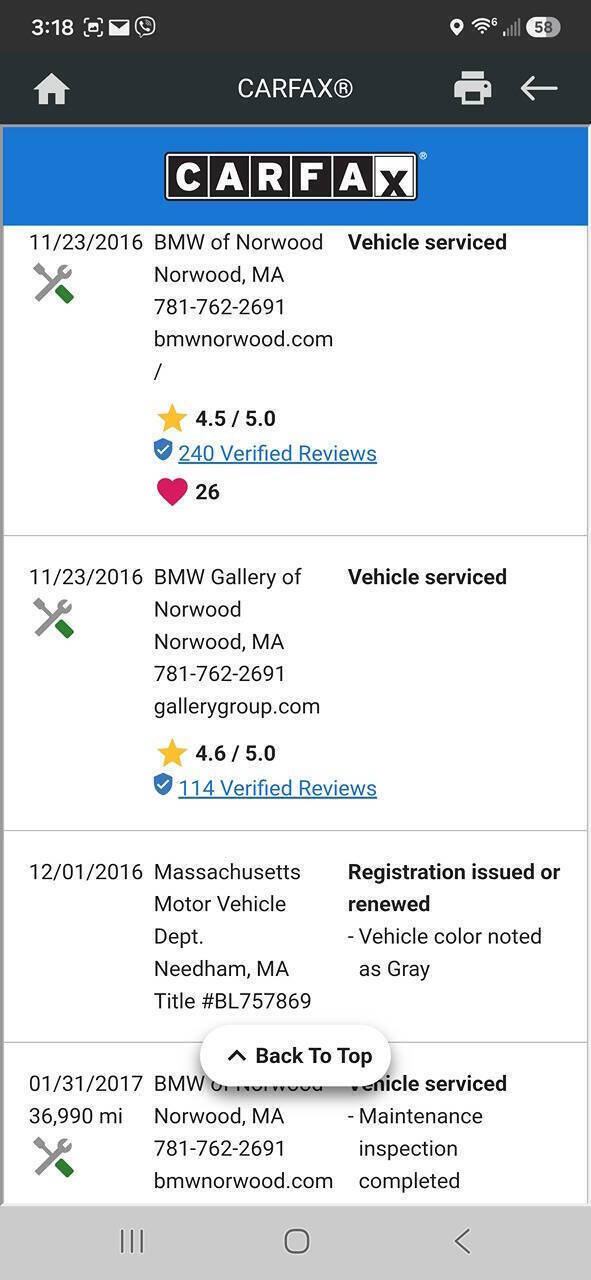Tap the wrench icon for BMW Gallery entry

coord(53,618)
